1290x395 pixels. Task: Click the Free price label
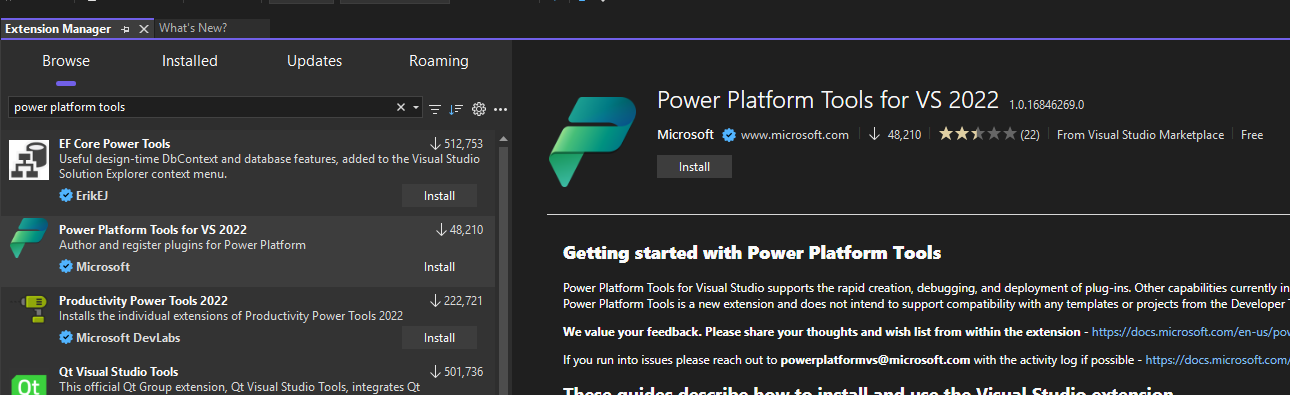pyautogui.click(x=1252, y=135)
